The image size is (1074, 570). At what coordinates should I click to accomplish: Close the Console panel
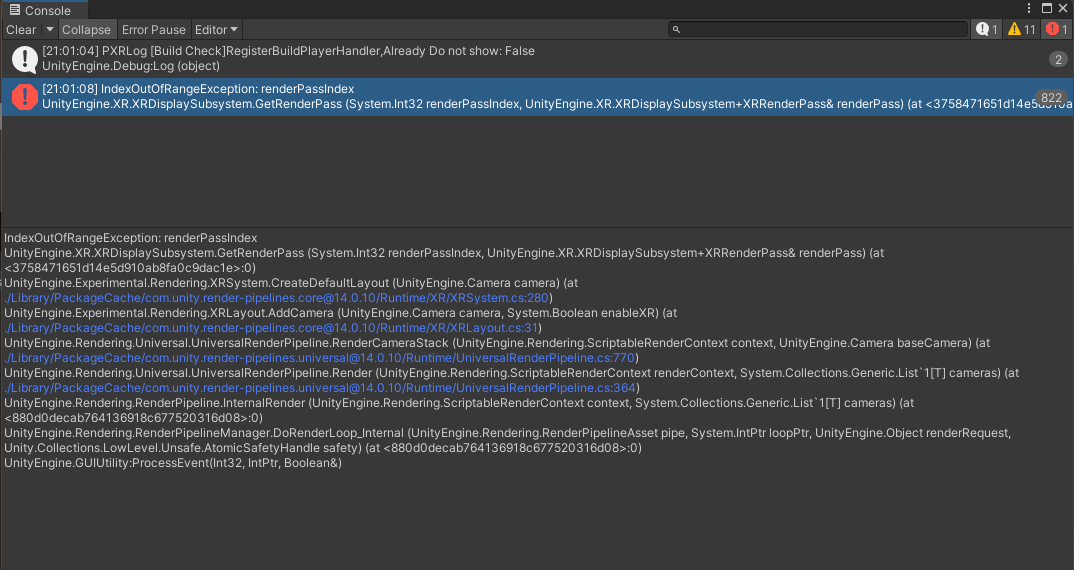[x=1063, y=8]
